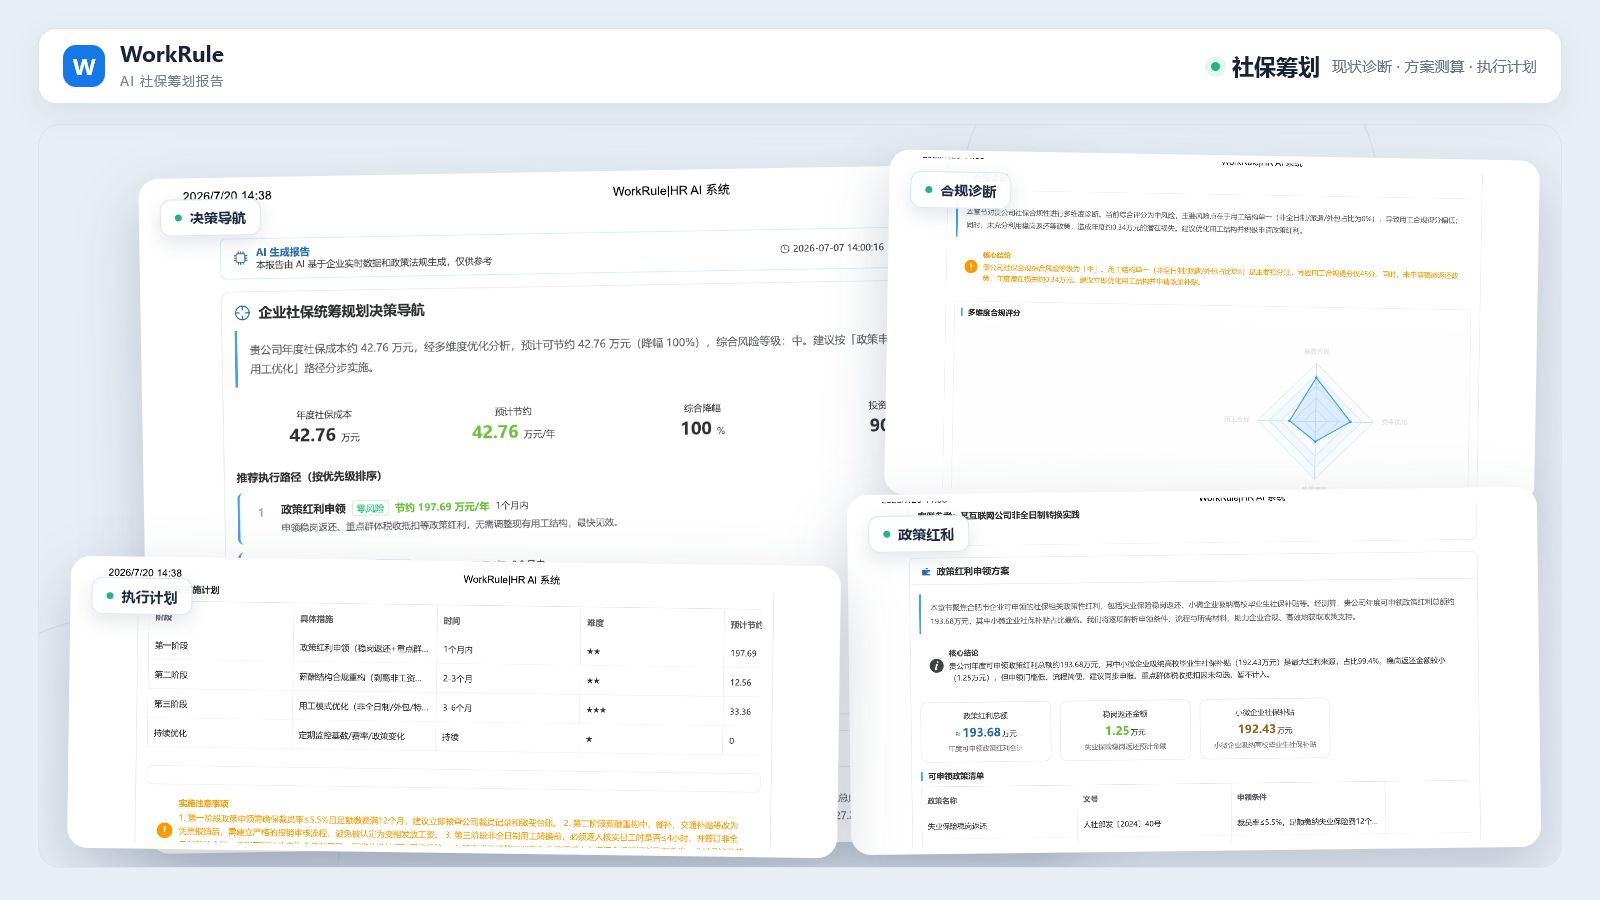This screenshot has height=900, width=1600.
Task: Click the 年度社保成本 42.76 万元 value
Action: tap(324, 435)
